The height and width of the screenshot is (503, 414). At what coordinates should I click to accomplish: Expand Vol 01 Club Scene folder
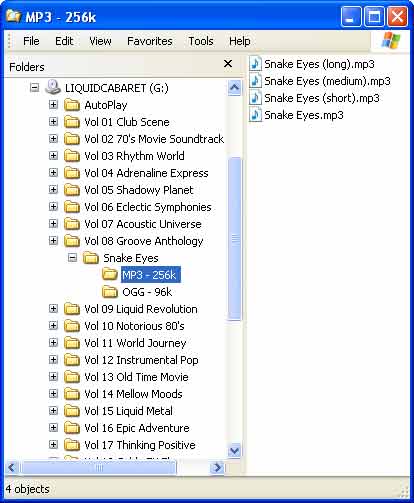(53, 122)
